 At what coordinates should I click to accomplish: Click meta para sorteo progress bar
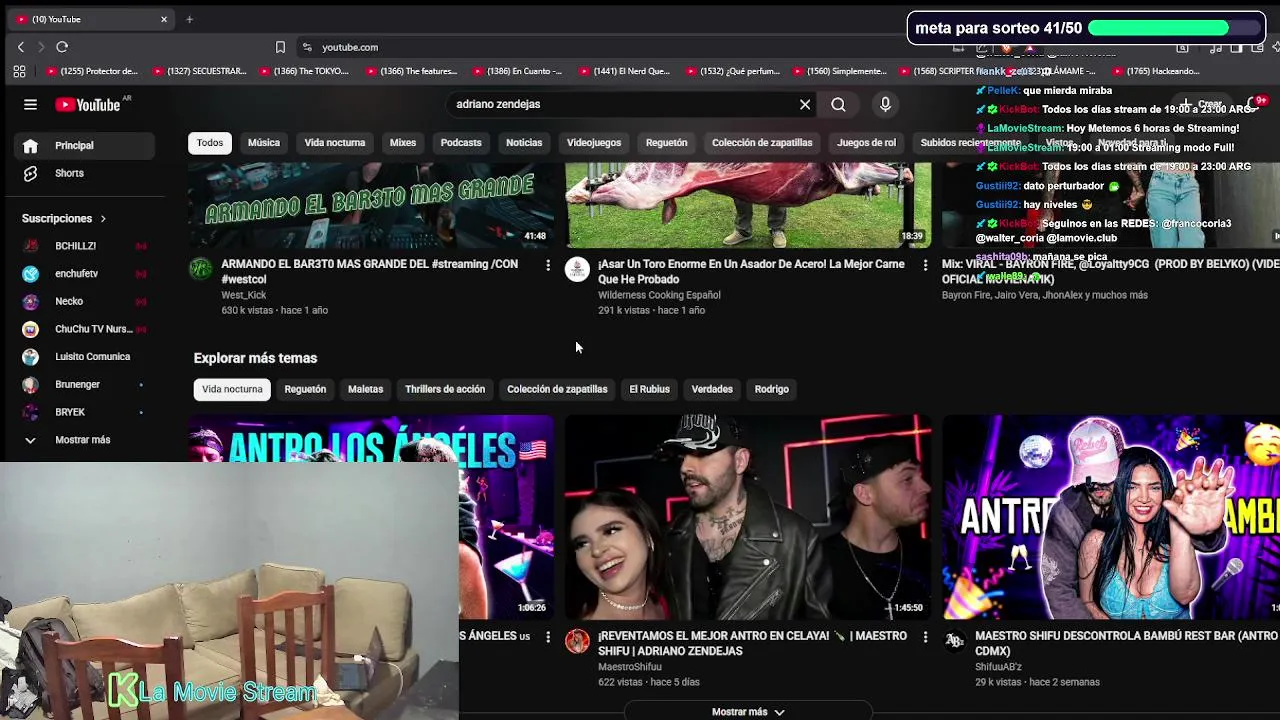(x=1174, y=28)
